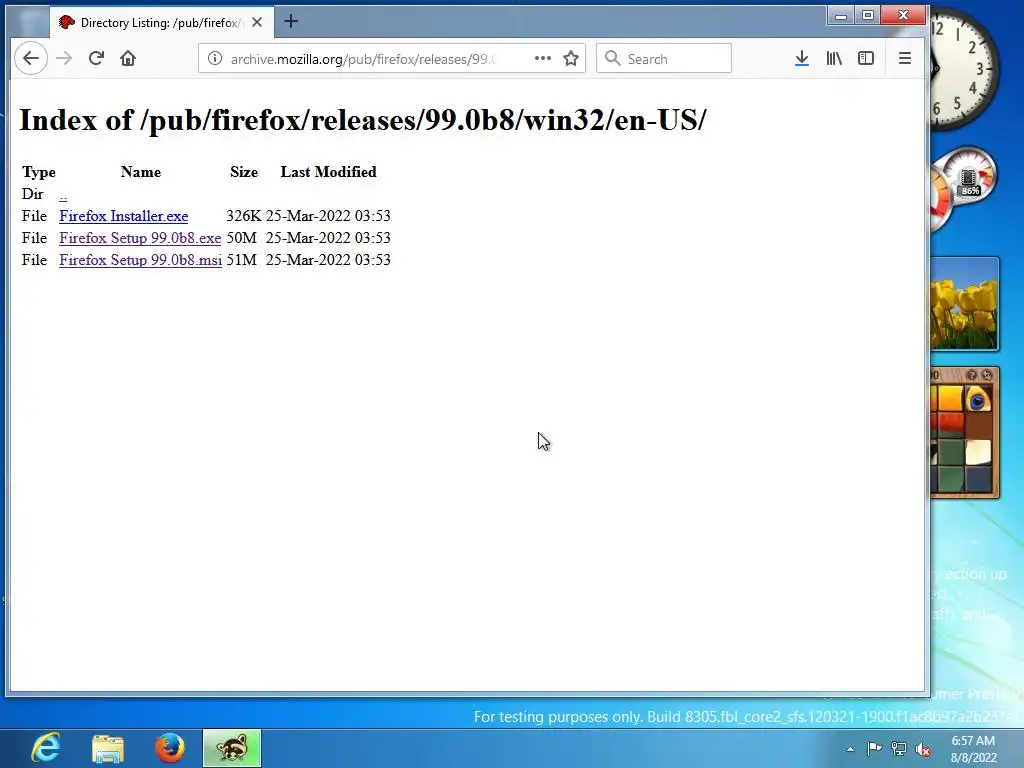Click the address bar URL
1024x768 pixels.
tap(362, 59)
